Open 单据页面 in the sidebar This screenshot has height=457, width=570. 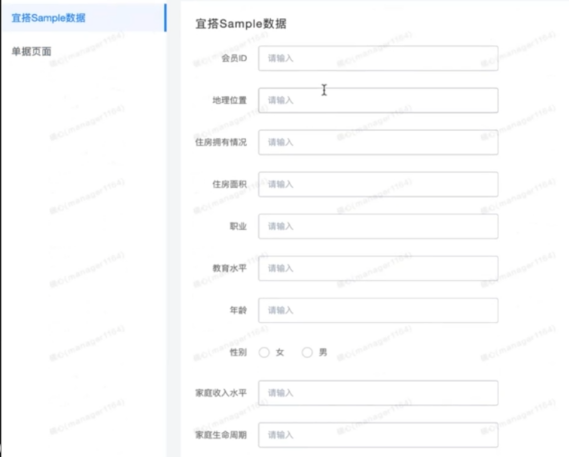tap(31, 52)
